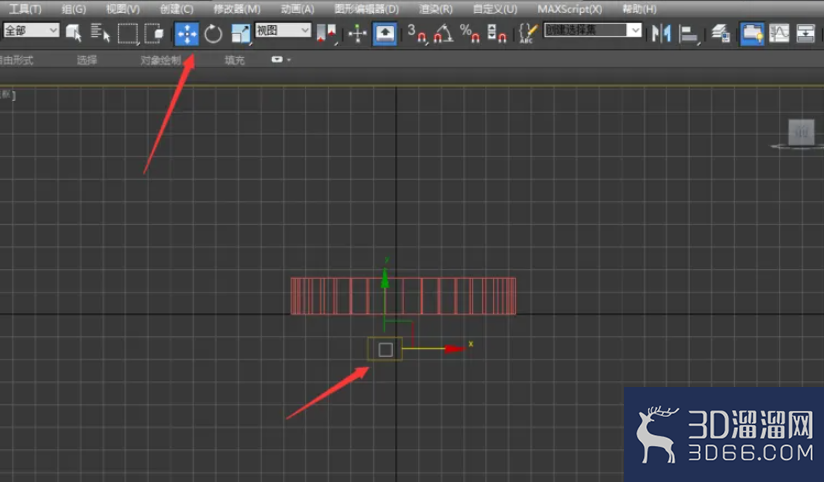824x482 pixels.
Task: Open the 视图(V) menu
Action: (x=123, y=9)
